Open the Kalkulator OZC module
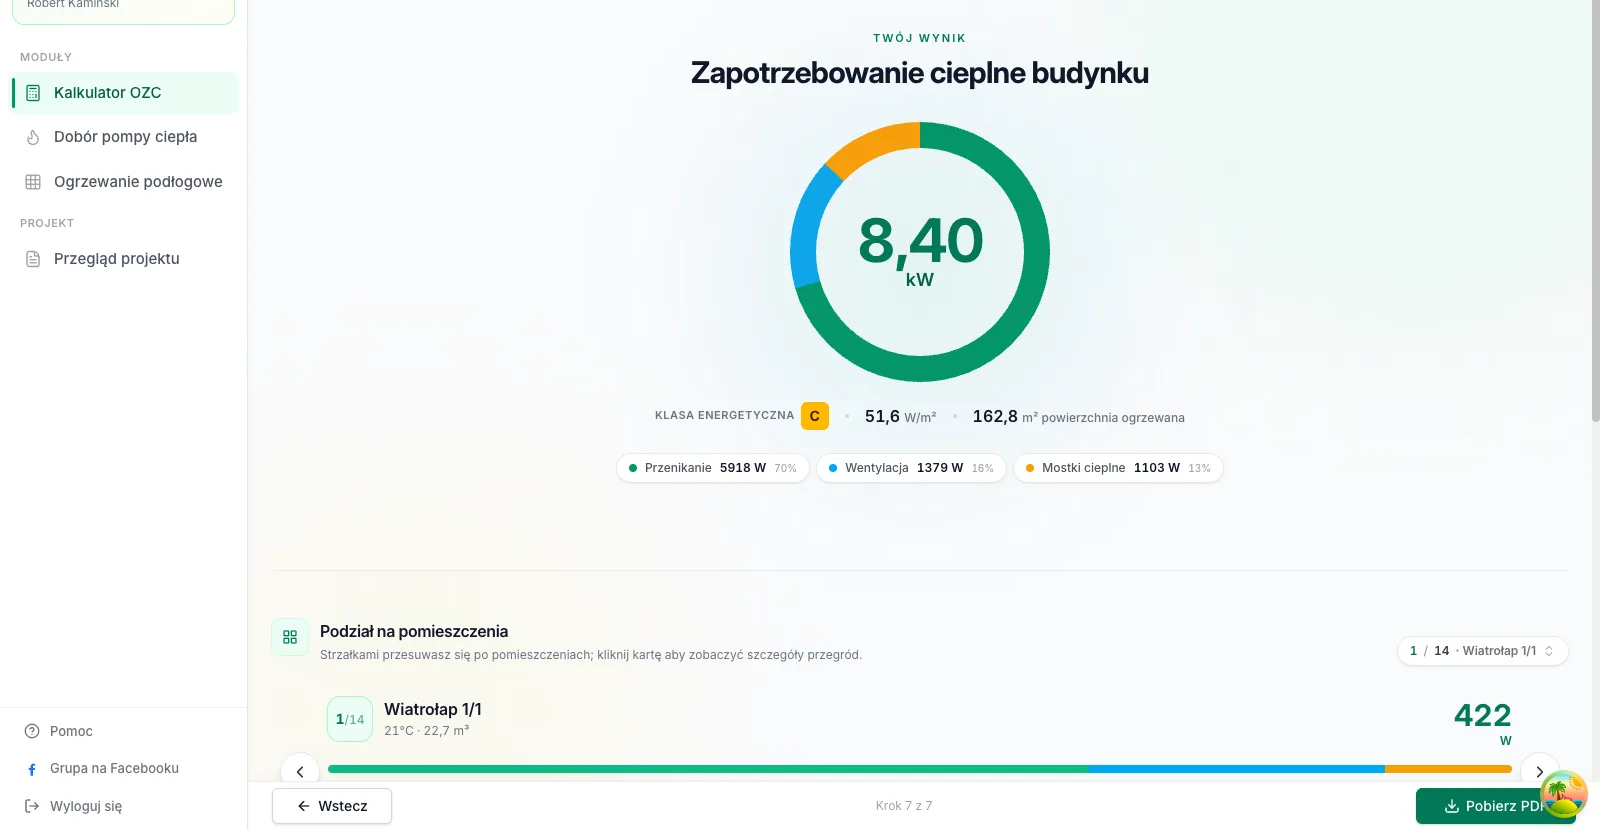Viewport: 1600px width, 830px height. point(125,93)
